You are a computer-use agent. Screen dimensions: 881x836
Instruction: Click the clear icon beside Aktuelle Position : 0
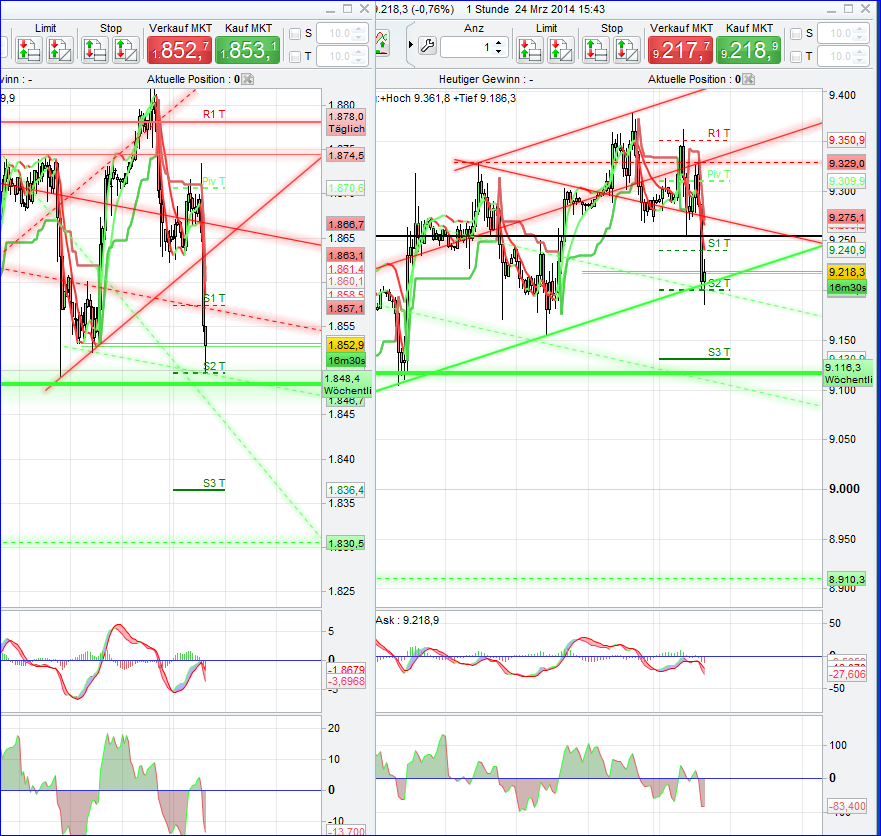(x=247, y=78)
